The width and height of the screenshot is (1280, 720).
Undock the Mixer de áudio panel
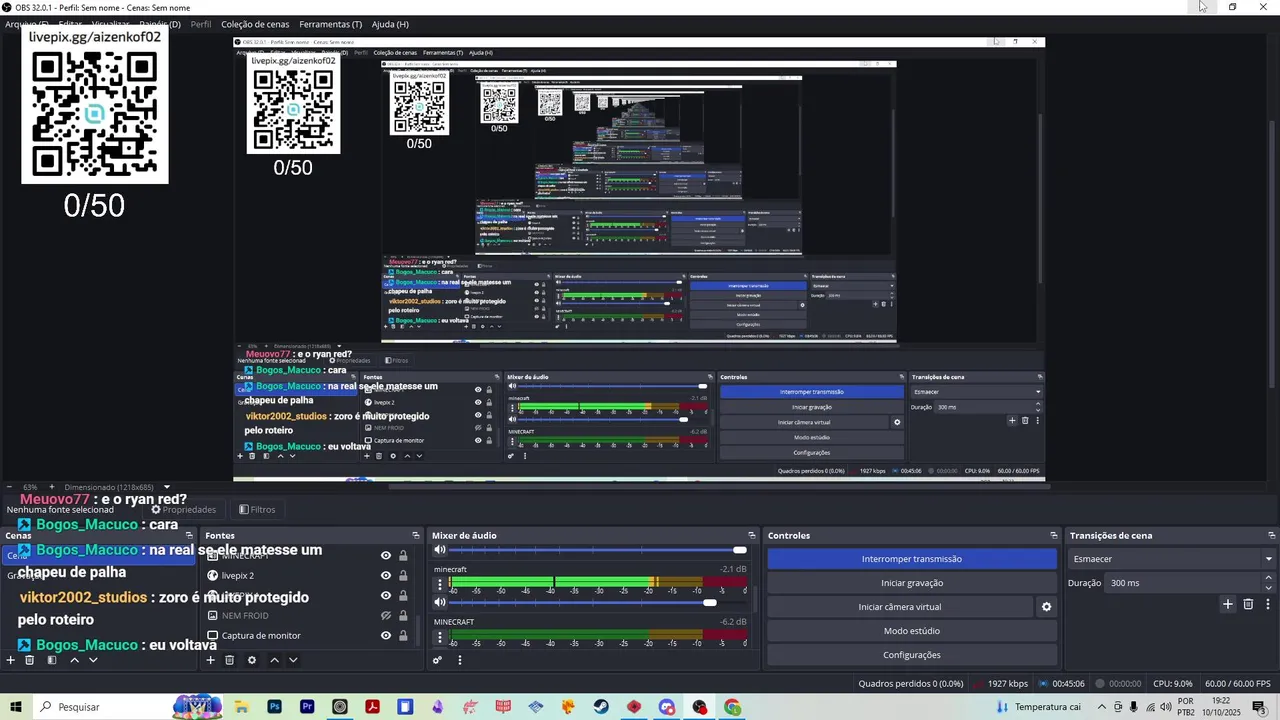point(752,536)
